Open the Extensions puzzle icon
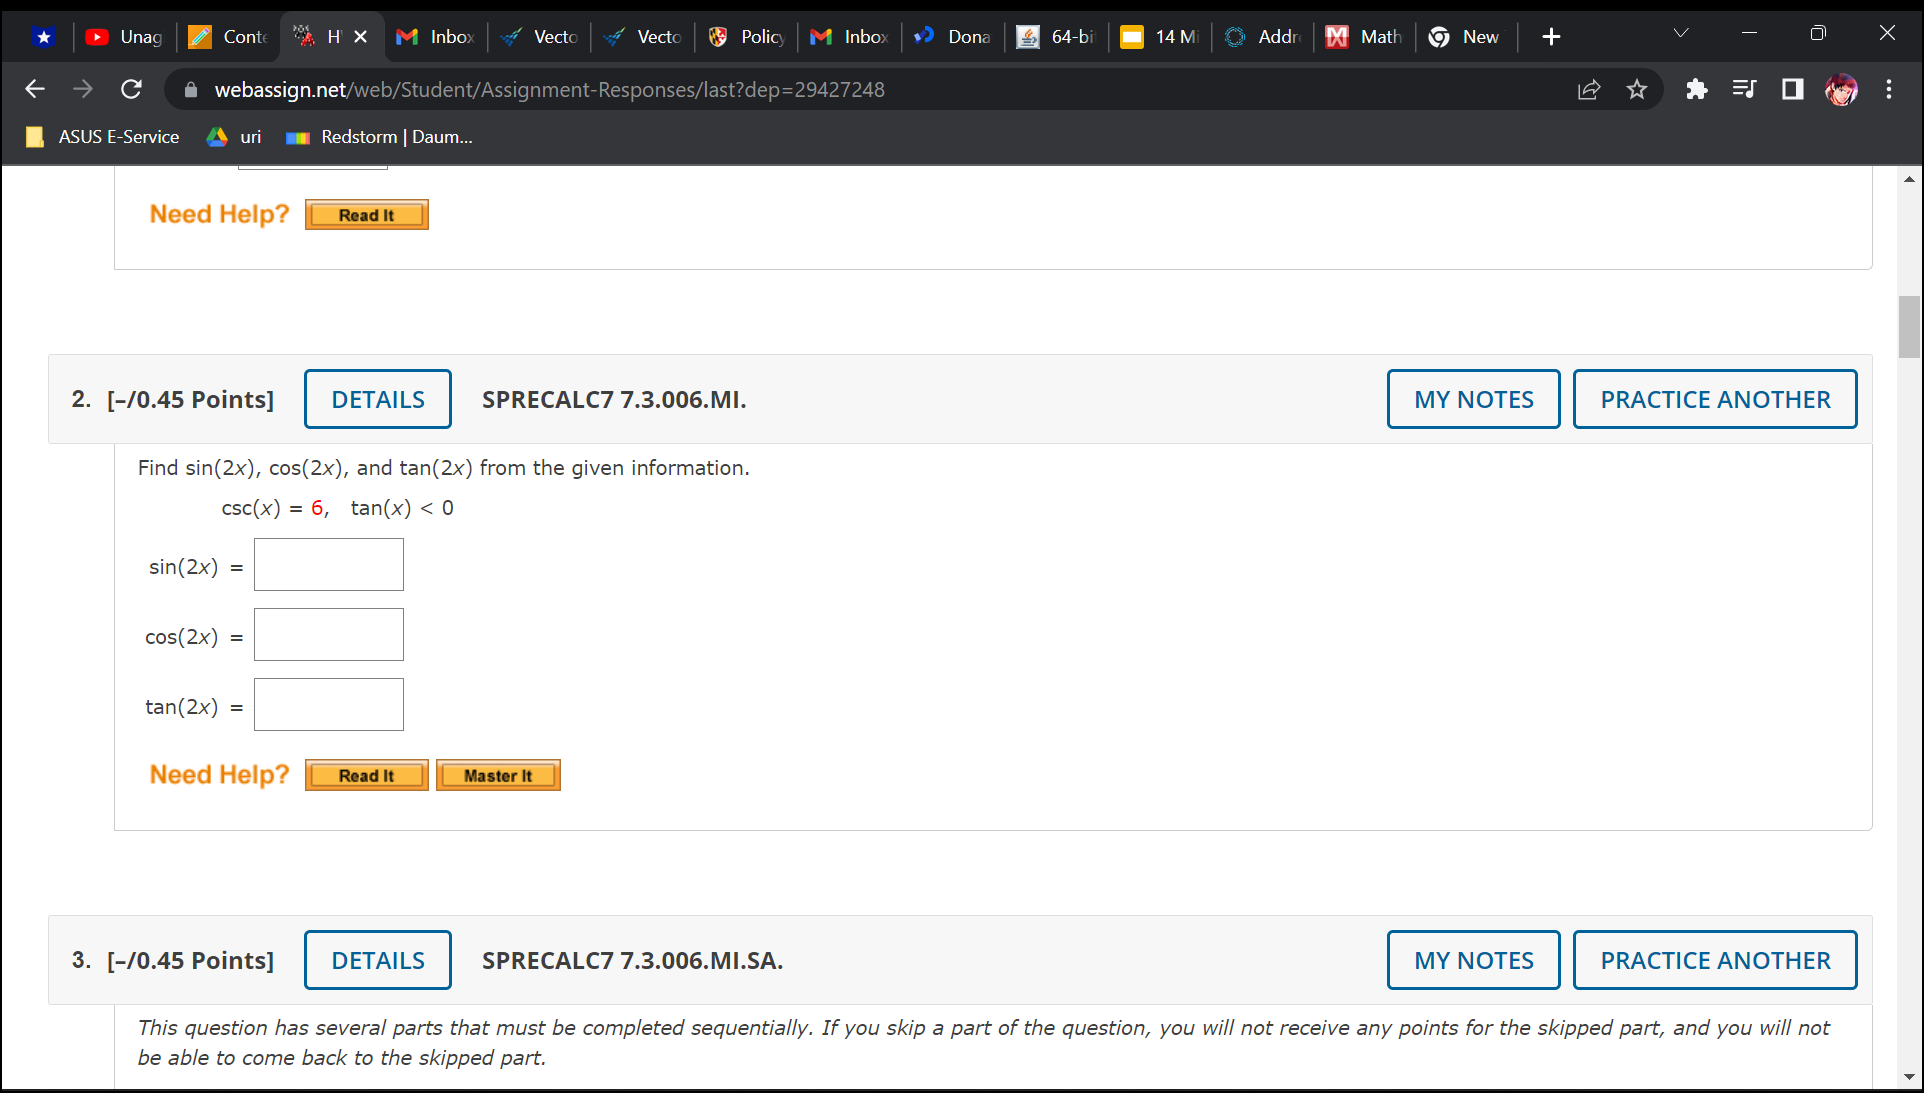1924x1093 pixels. [1696, 90]
